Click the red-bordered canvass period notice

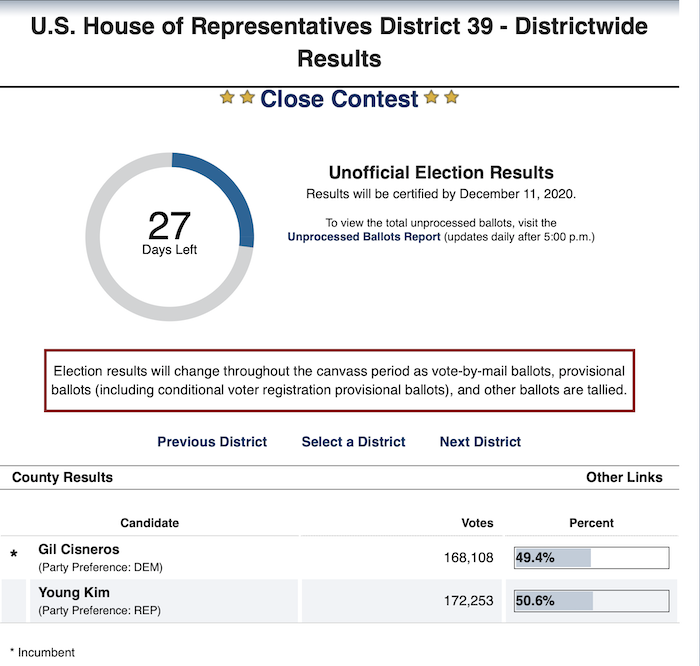click(339, 381)
